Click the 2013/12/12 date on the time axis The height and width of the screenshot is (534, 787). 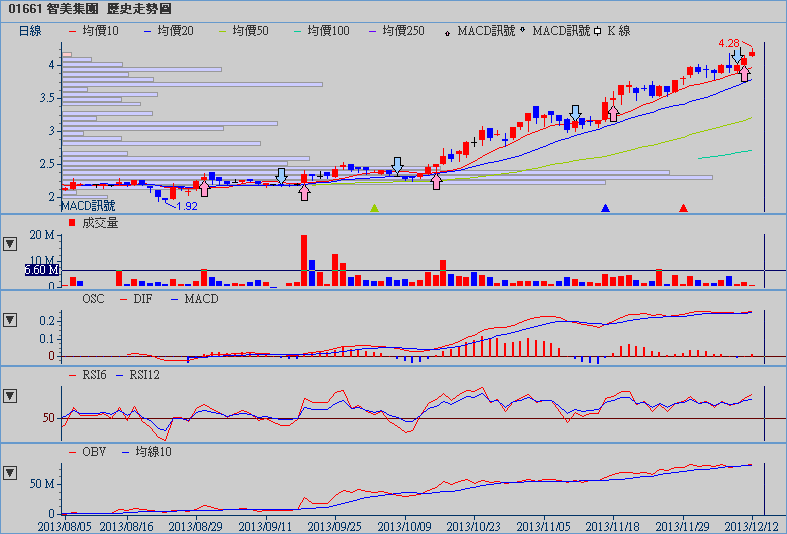click(752, 525)
